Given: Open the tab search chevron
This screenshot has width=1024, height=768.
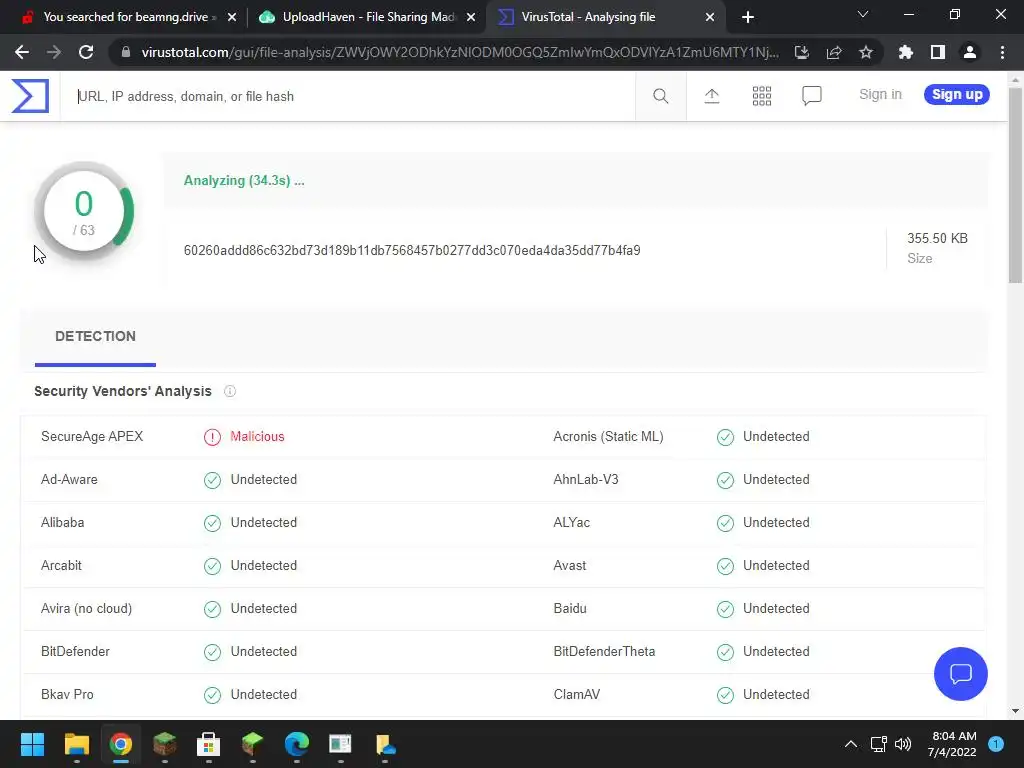Looking at the screenshot, I should [x=863, y=14].
